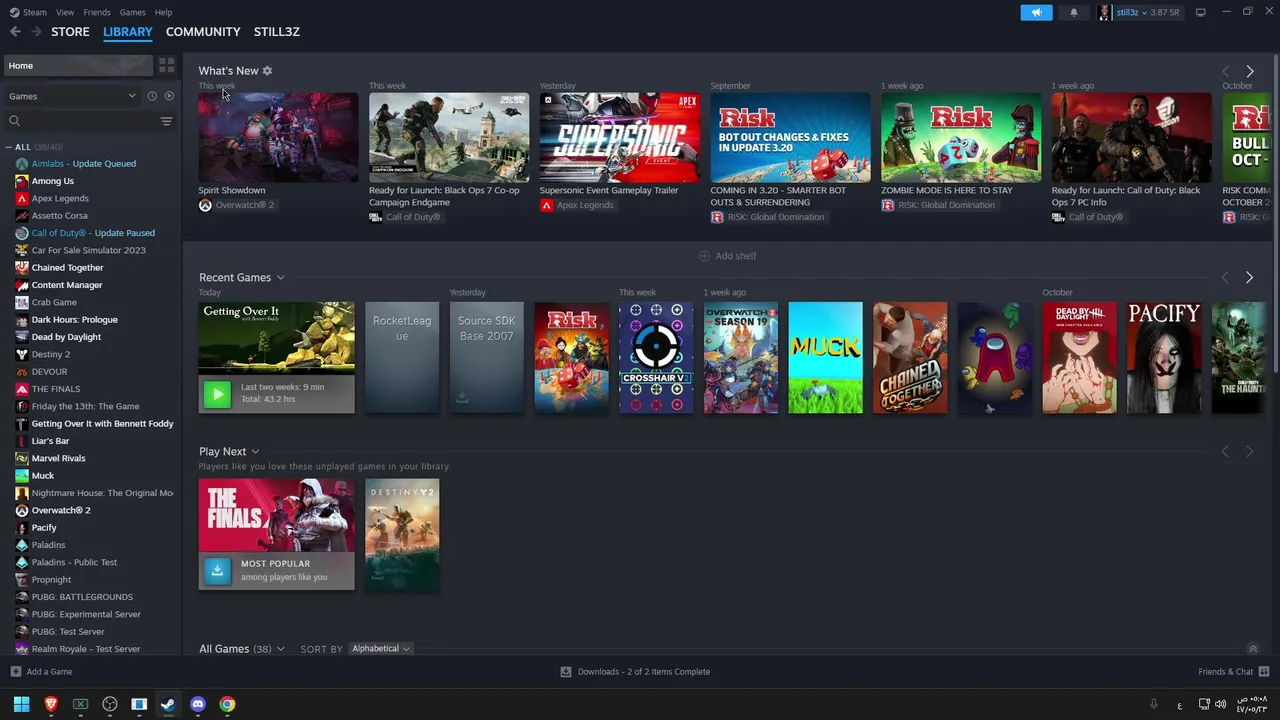Click the Add a Game plus icon
This screenshot has width=1280, height=720.
[x=15, y=672]
